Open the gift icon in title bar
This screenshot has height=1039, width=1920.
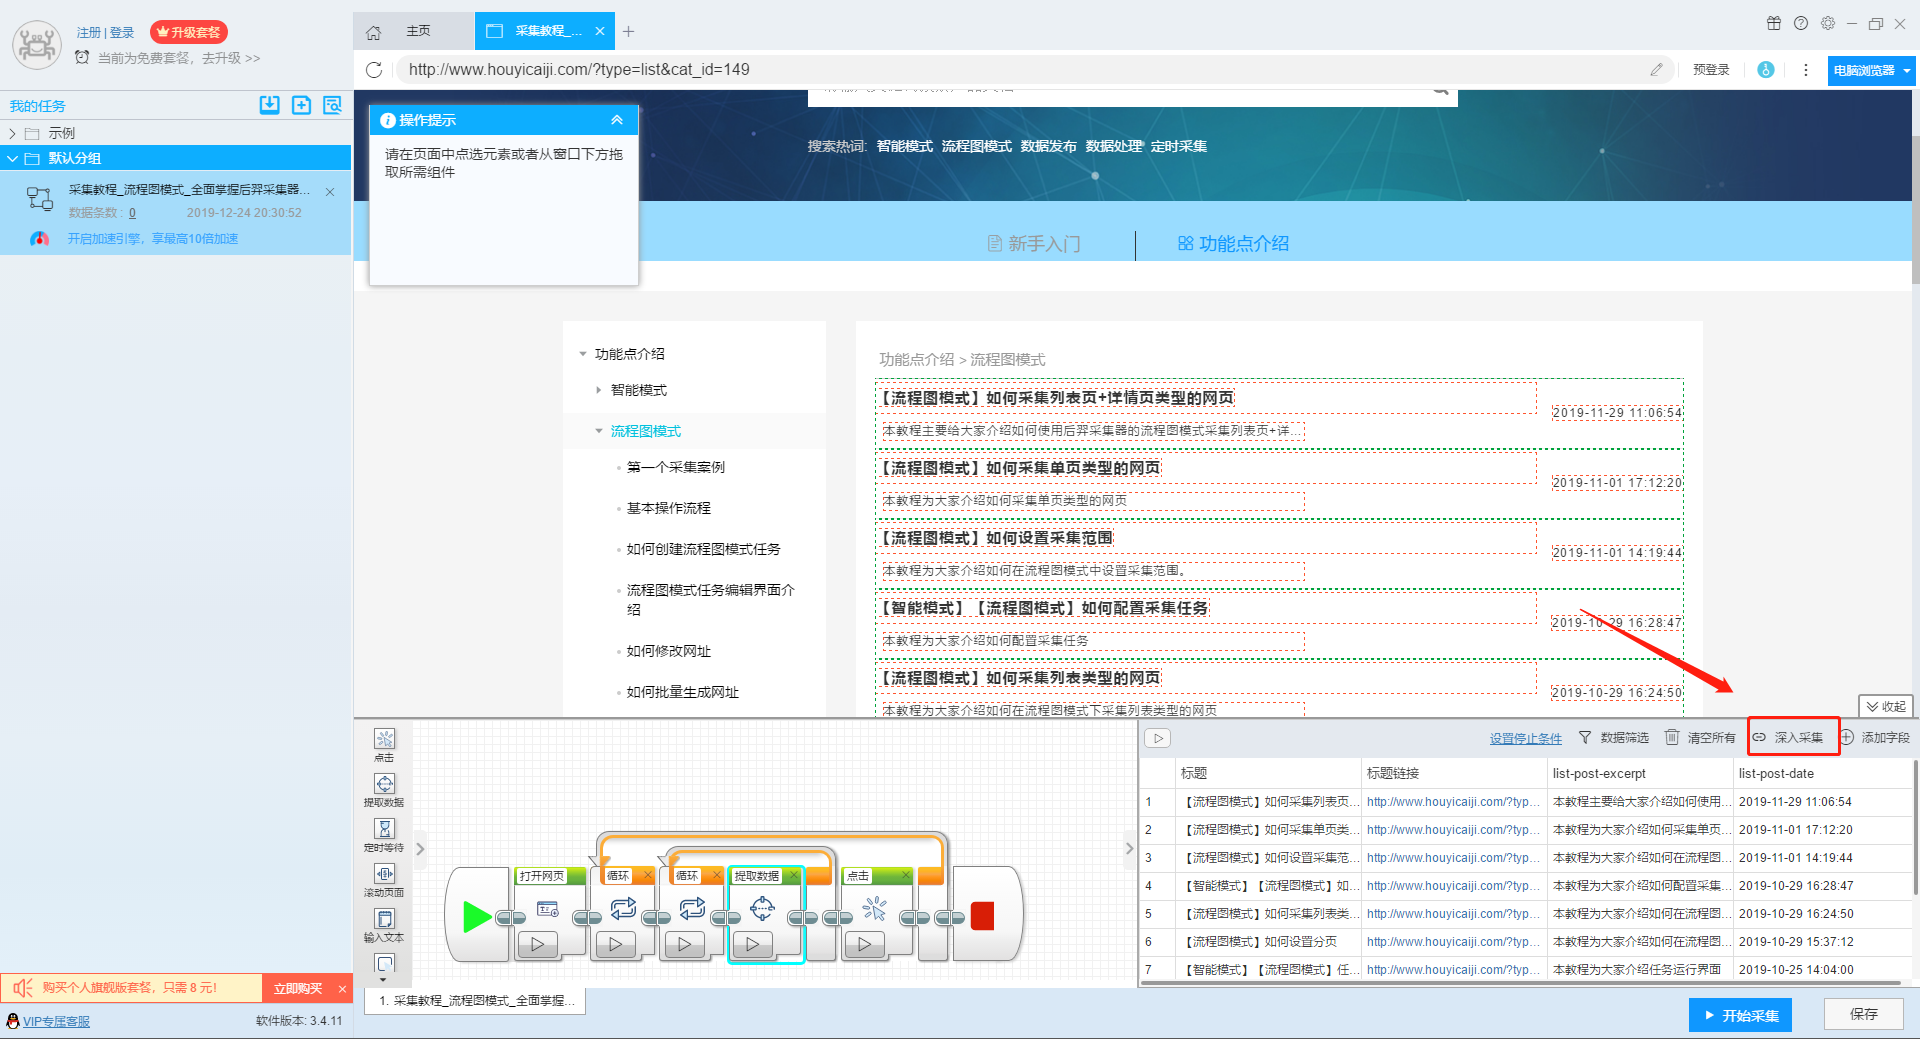(x=1774, y=23)
